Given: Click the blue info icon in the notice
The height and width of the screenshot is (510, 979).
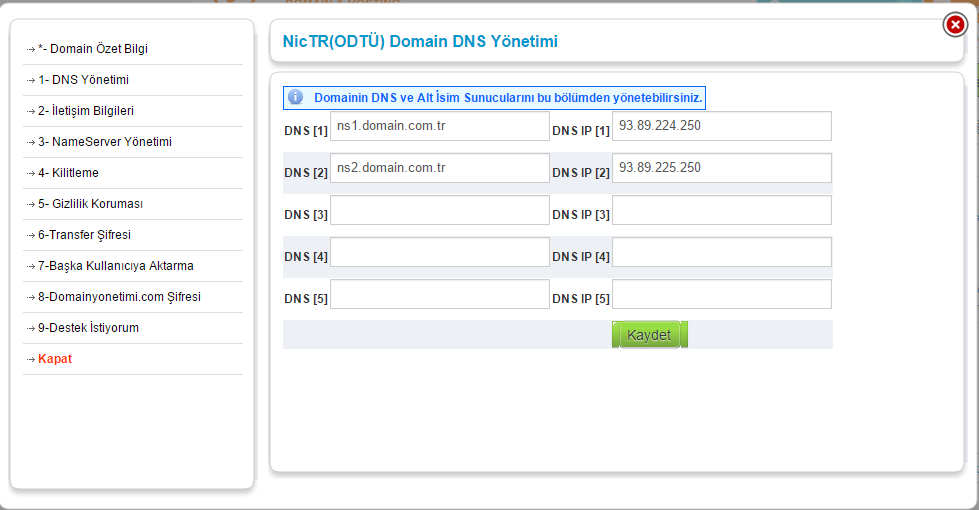Looking at the screenshot, I should click(x=295, y=97).
